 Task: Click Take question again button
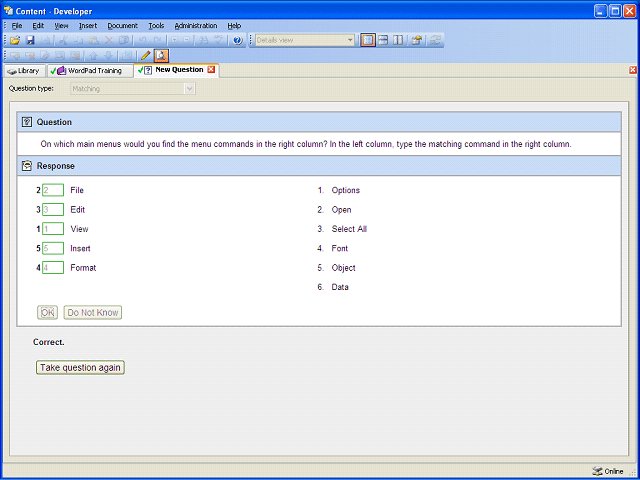pos(80,367)
